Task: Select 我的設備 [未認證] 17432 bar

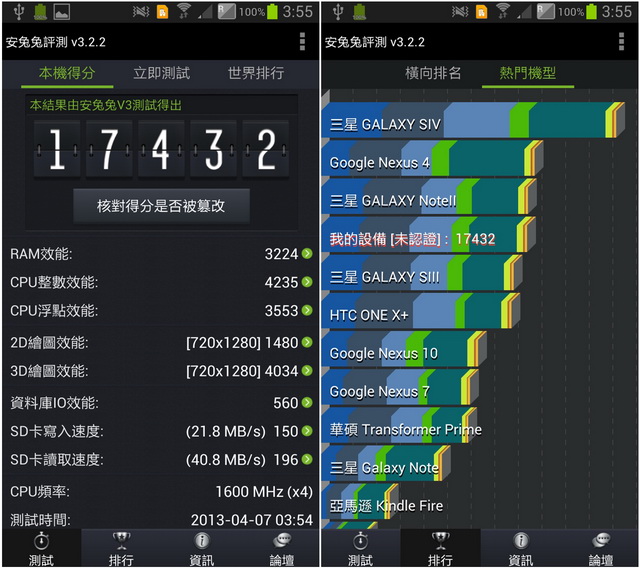Action: pyautogui.click(x=428, y=235)
